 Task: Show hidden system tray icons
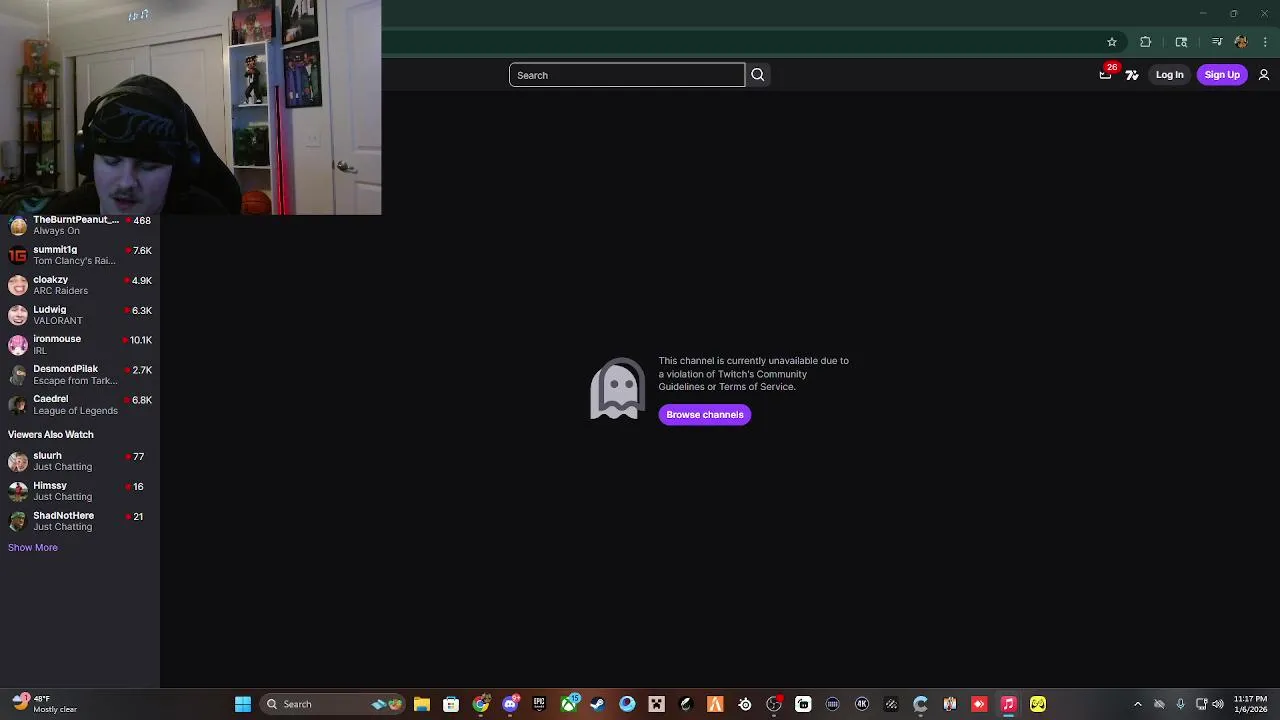pos(1137,704)
